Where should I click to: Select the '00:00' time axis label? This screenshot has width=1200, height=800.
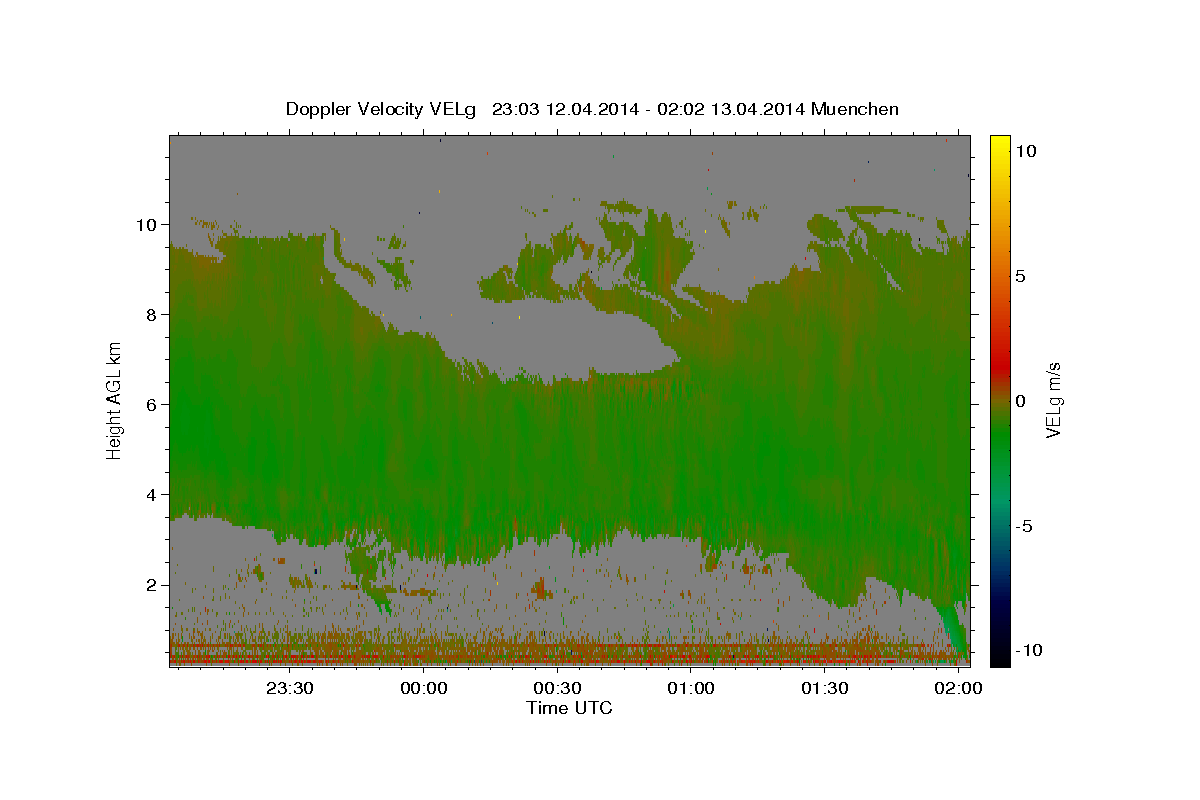423,688
